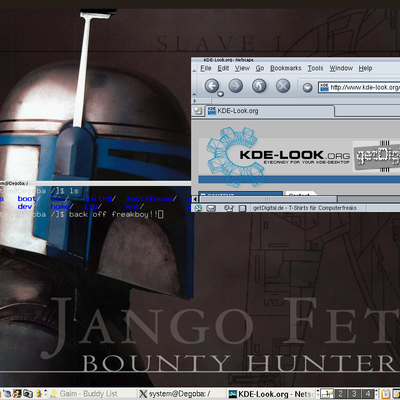Switch to virtual desktop 4 in pager
This screenshot has width=400, height=400.
point(368,394)
